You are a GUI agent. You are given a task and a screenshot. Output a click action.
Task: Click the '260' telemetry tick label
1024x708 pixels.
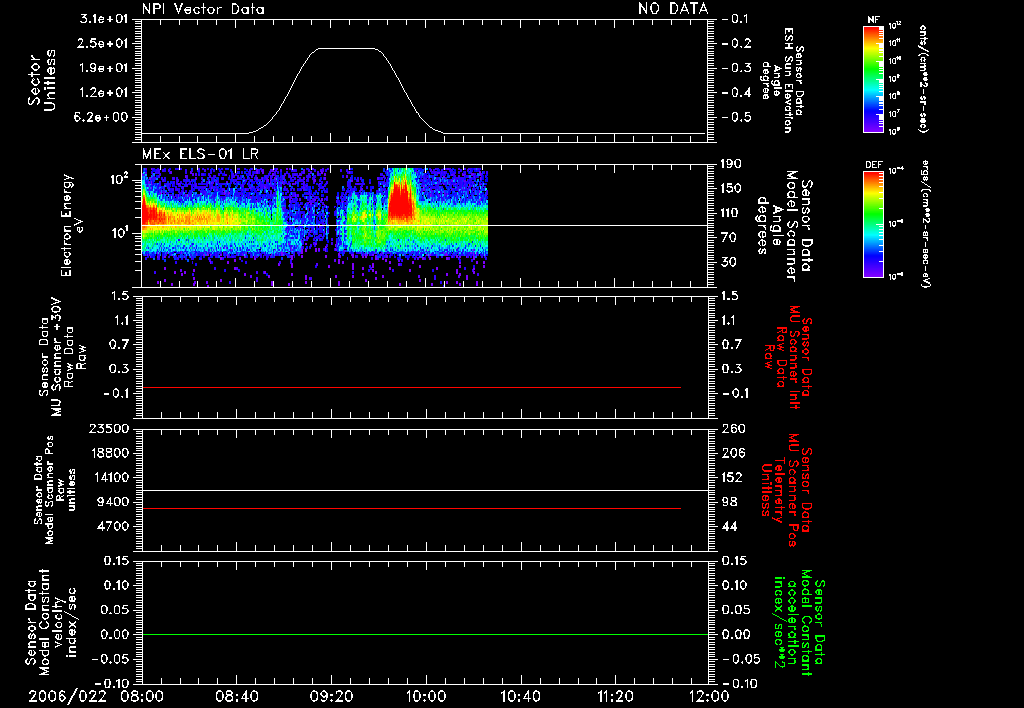click(x=734, y=429)
